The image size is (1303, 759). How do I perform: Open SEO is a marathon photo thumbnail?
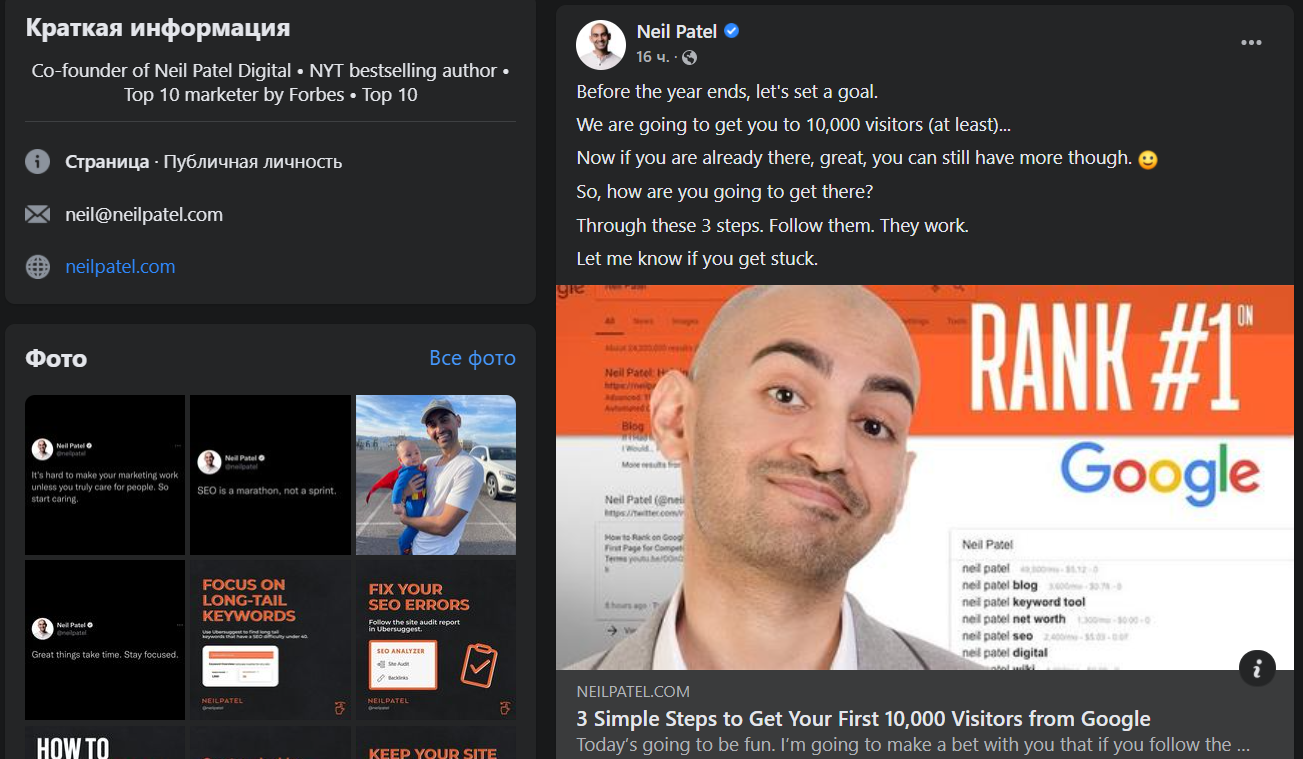[270, 475]
